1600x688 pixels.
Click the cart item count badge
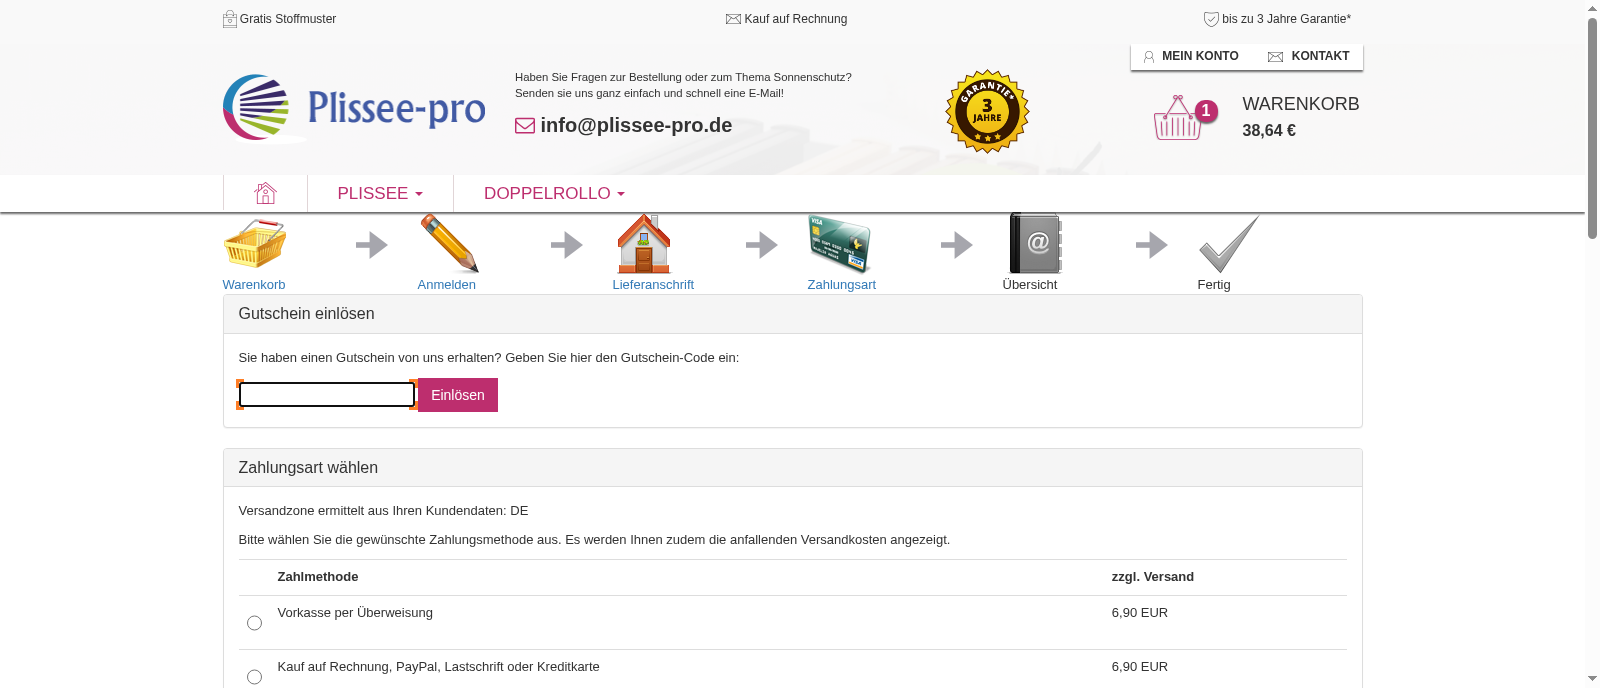point(1207,111)
